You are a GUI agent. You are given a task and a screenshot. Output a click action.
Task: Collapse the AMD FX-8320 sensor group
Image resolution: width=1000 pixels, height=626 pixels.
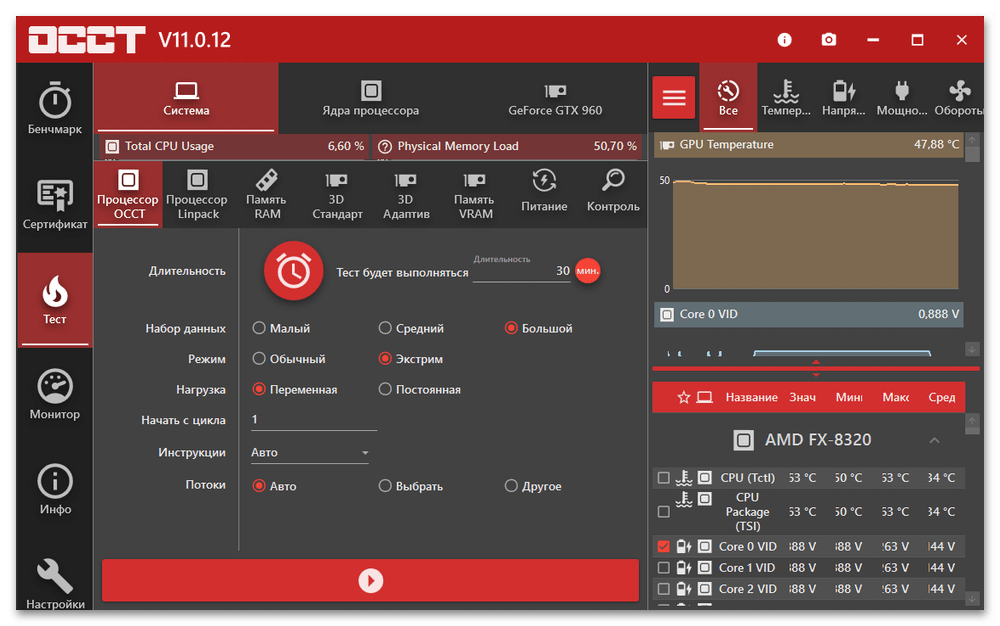934,440
